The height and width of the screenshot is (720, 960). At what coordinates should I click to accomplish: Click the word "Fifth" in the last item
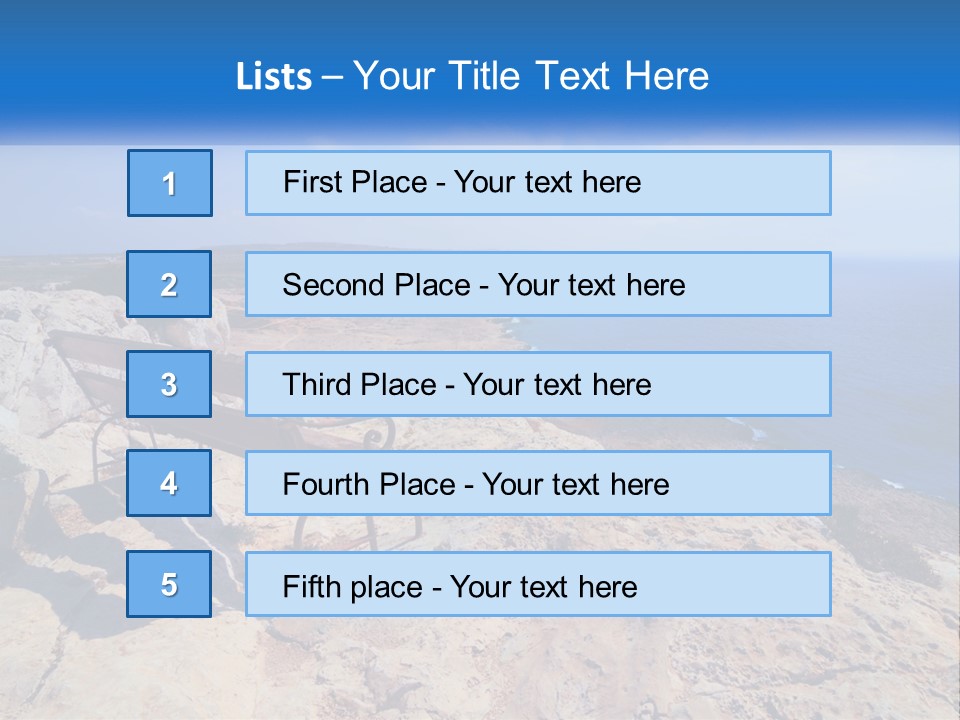click(311, 586)
